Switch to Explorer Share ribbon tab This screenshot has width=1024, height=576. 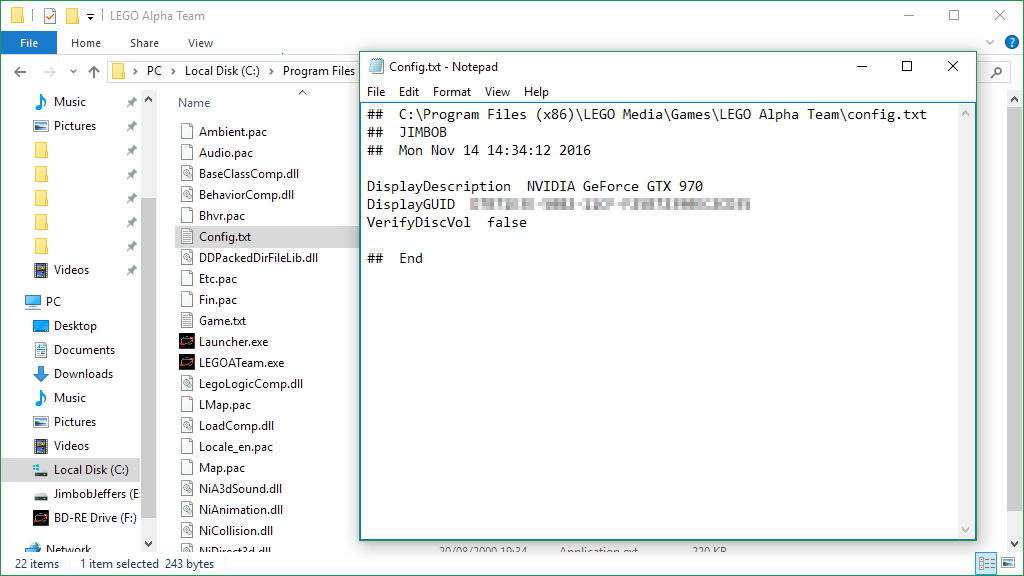pyautogui.click(x=144, y=43)
